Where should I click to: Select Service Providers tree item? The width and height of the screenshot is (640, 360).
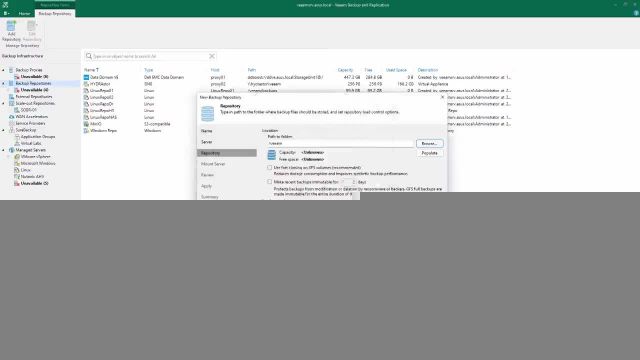[30, 123]
